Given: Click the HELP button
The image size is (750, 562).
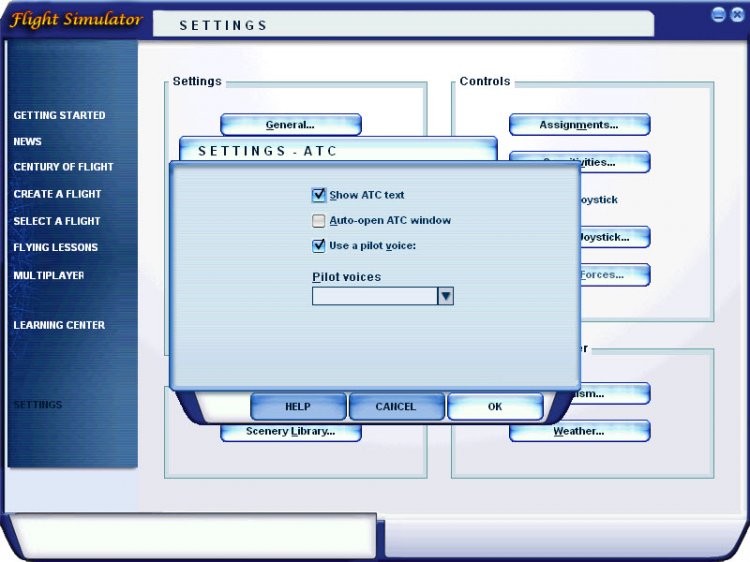Looking at the screenshot, I should 298,407.
